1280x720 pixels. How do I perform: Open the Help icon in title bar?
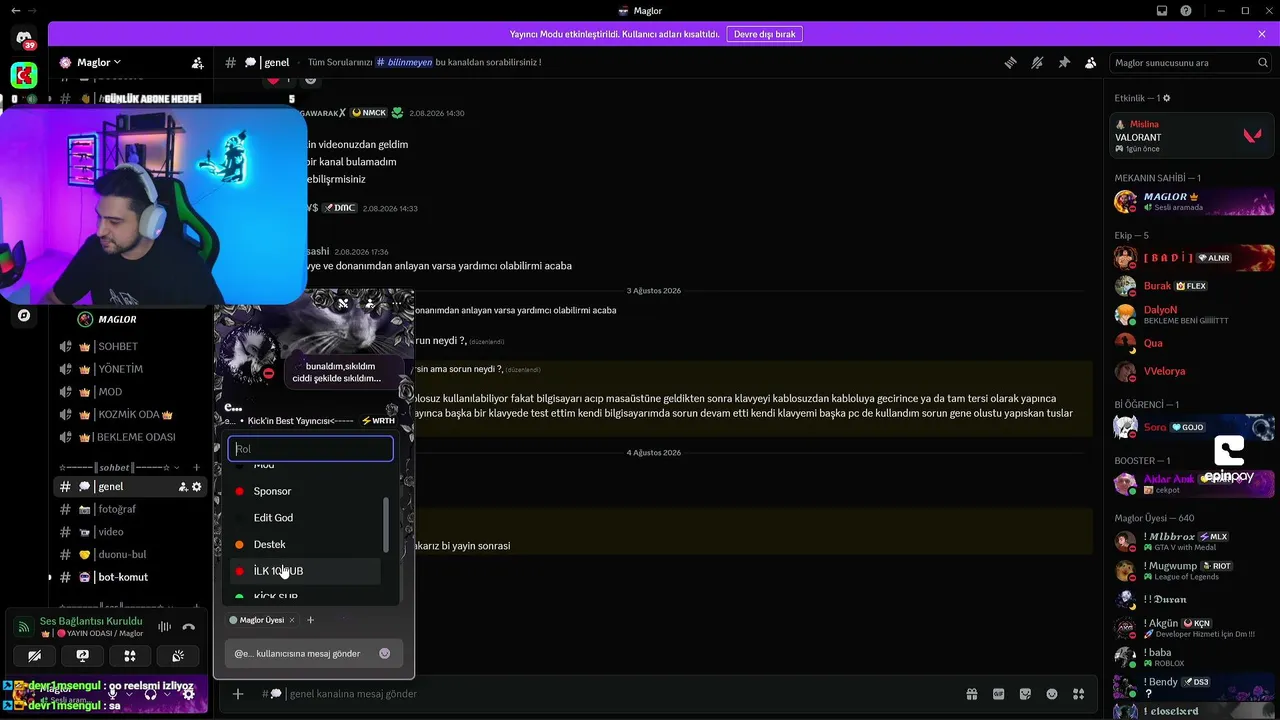pos(1186,11)
